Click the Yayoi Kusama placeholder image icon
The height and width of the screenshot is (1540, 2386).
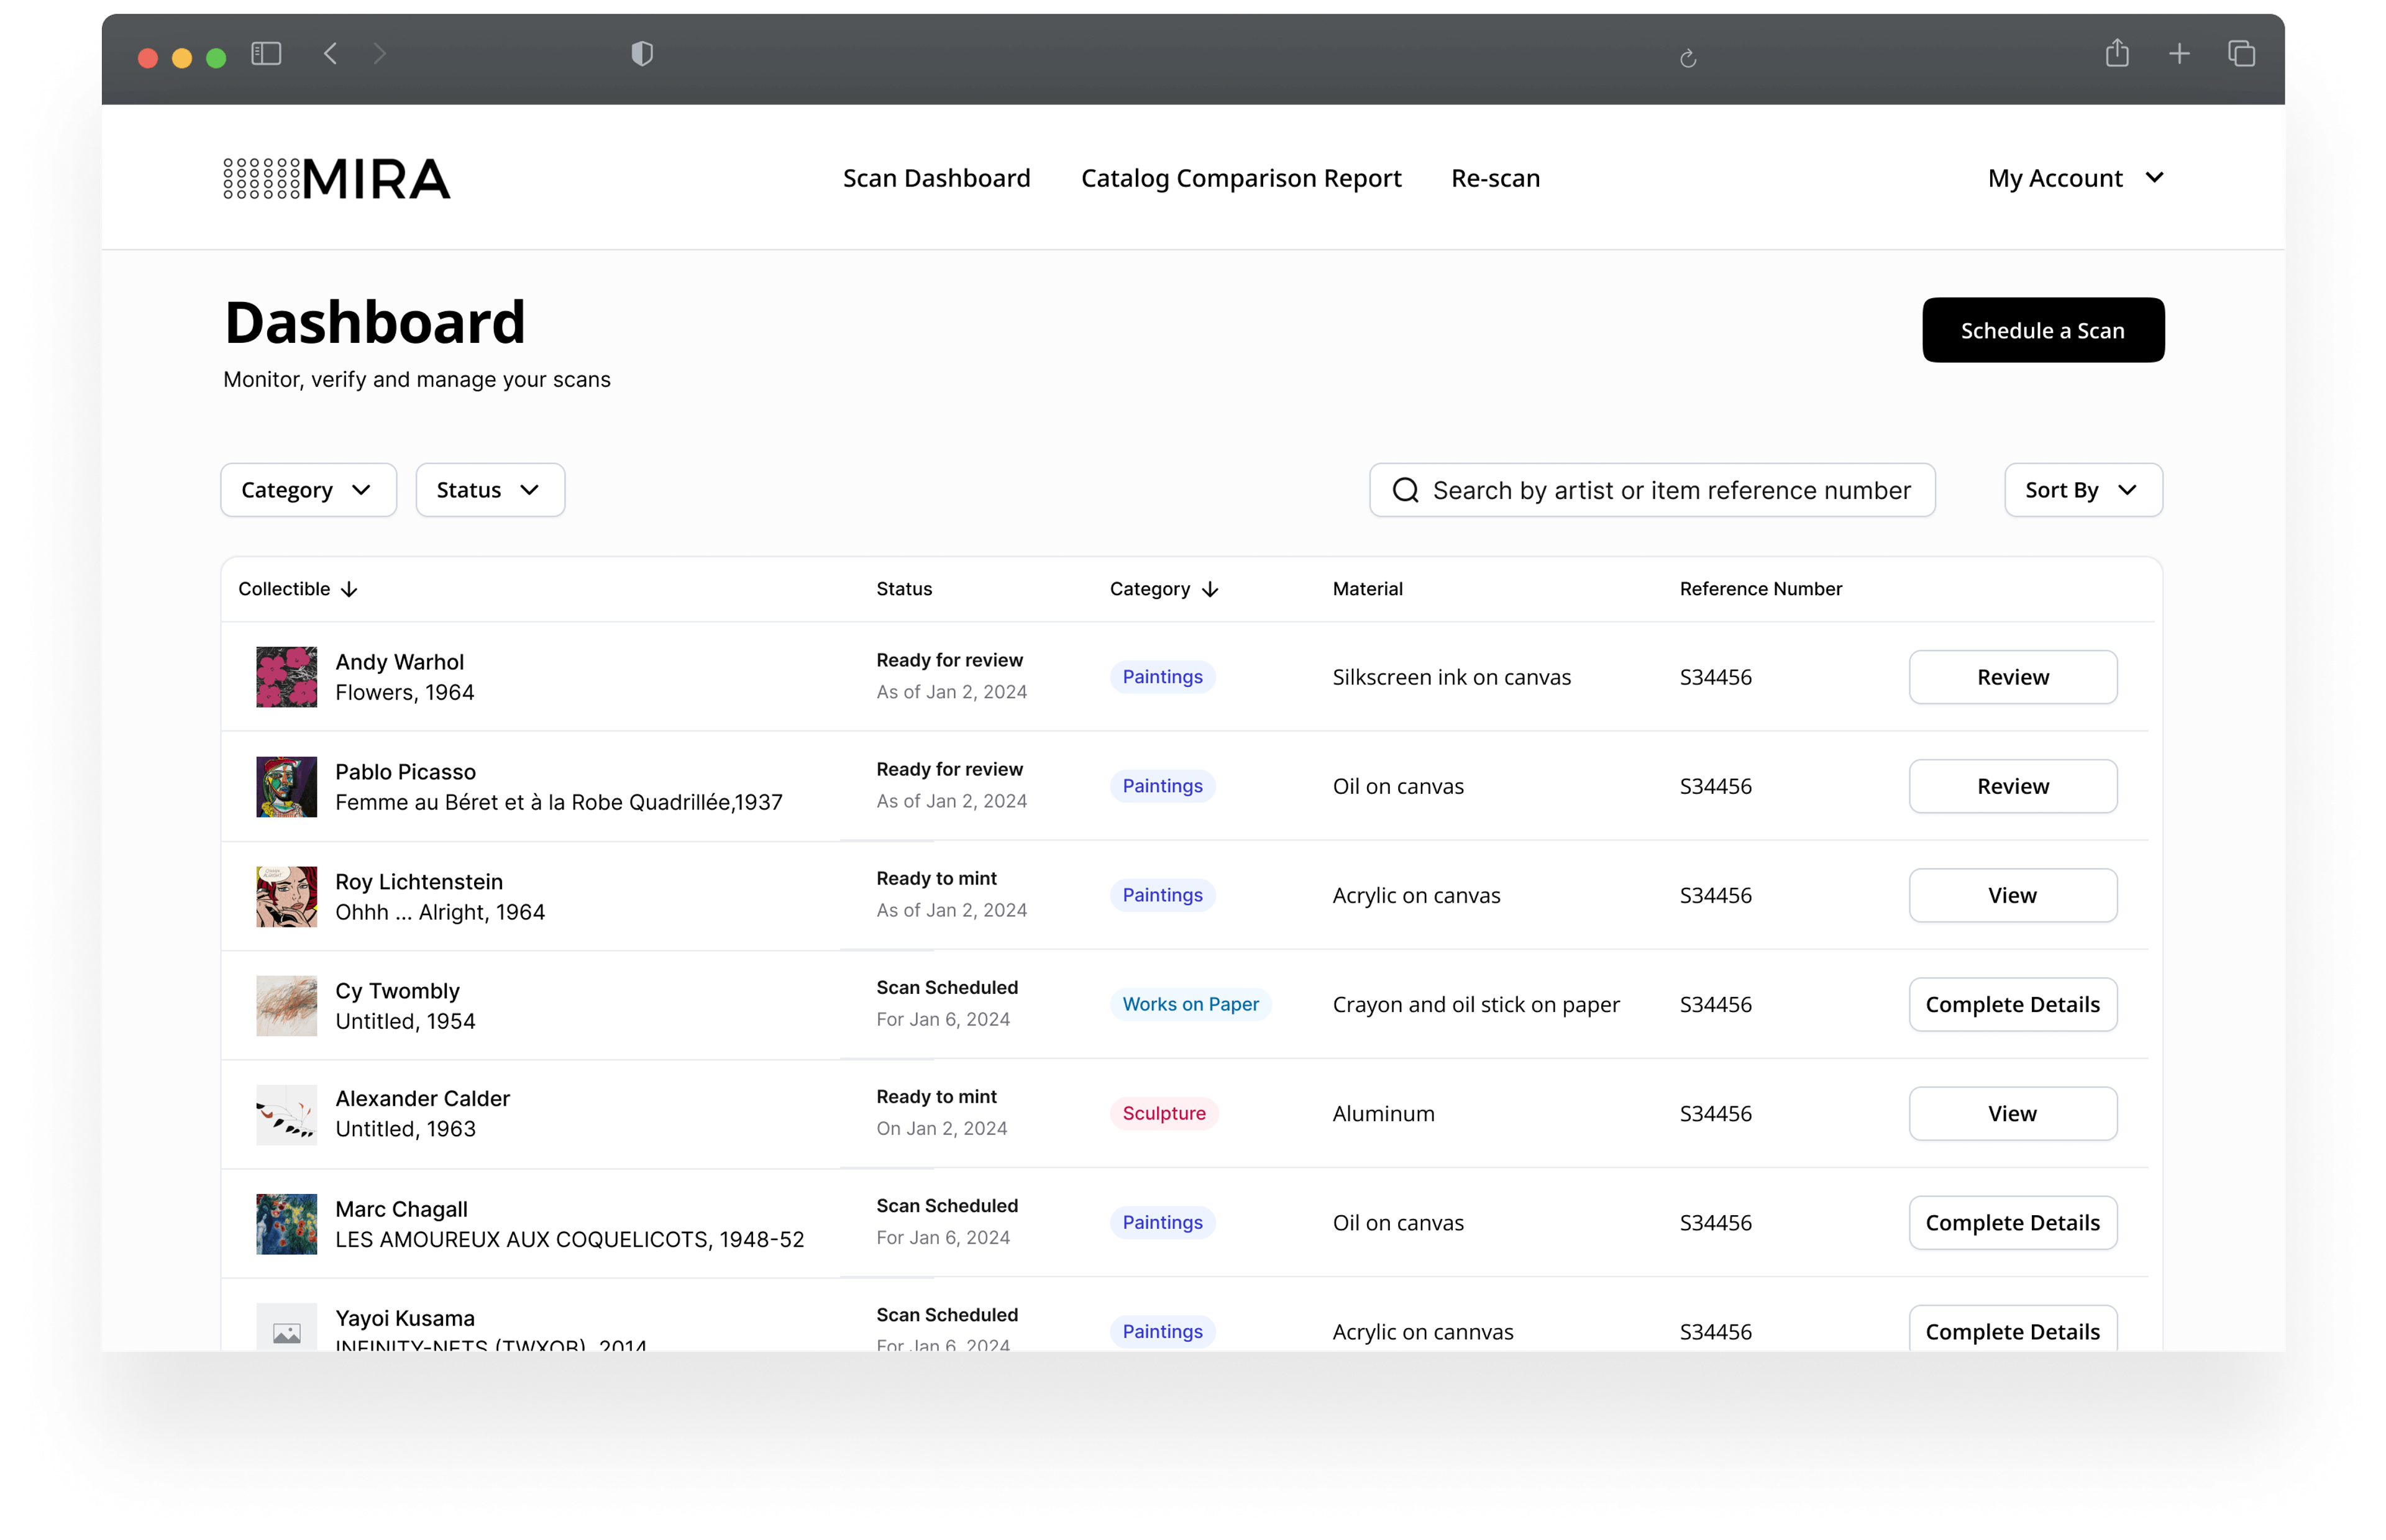(x=286, y=1328)
